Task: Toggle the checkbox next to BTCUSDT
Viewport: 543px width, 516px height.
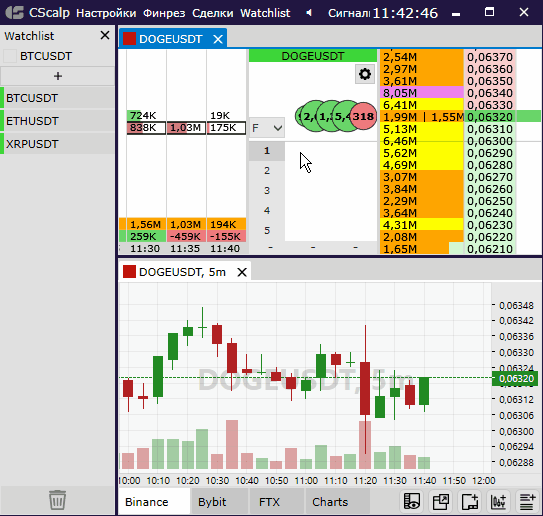Action: 10,56
